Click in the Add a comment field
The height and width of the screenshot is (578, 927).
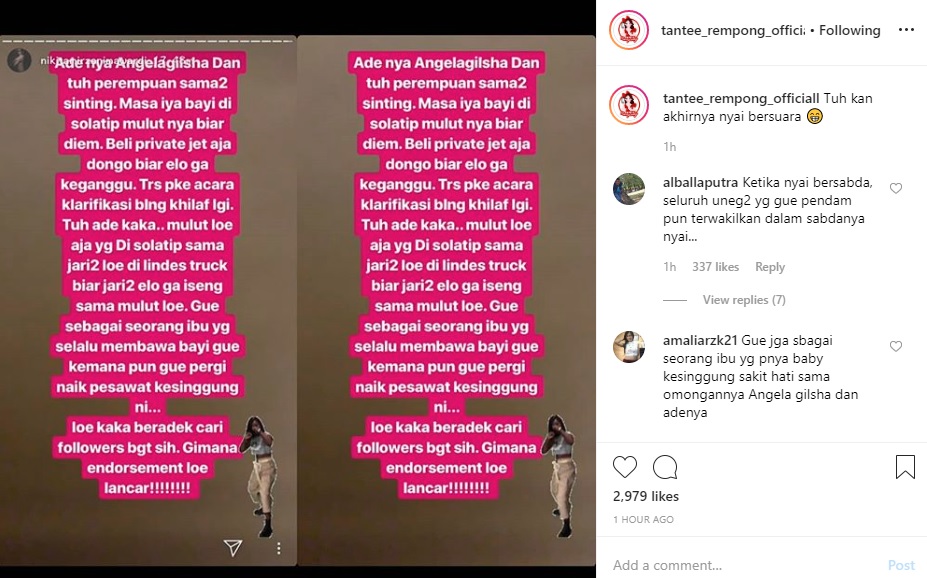tap(745, 565)
